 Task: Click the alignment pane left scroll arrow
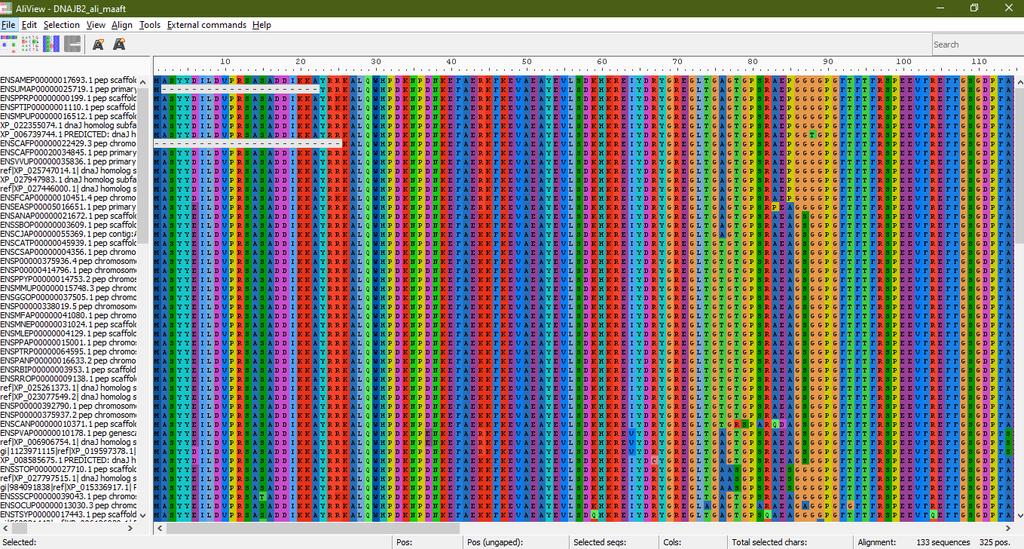pos(159,528)
